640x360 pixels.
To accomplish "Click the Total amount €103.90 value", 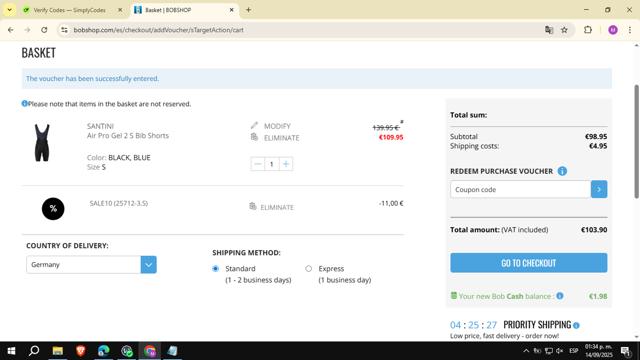I will [x=594, y=230].
